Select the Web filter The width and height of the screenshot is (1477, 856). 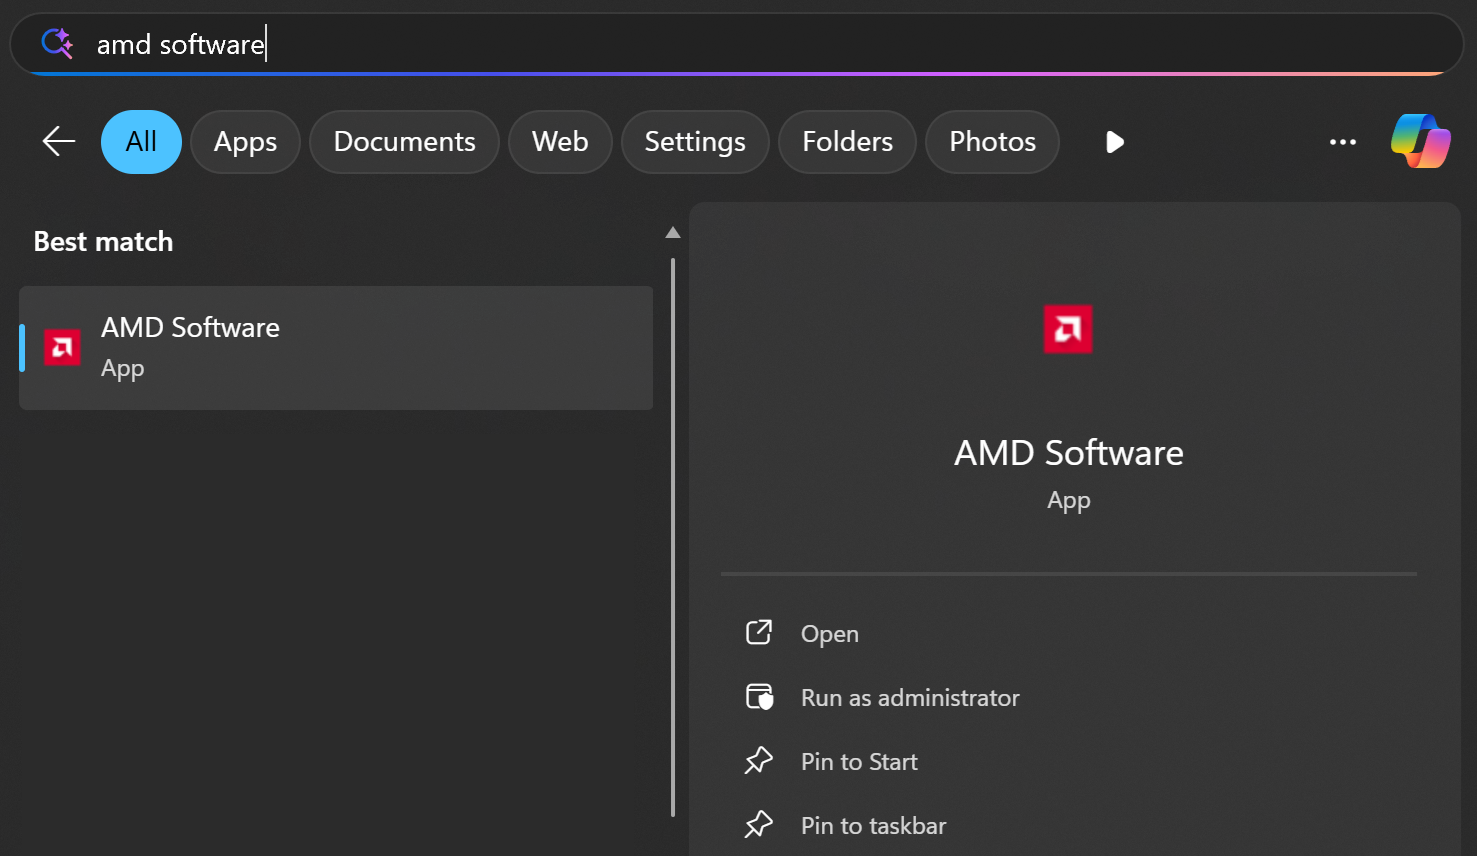click(560, 141)
